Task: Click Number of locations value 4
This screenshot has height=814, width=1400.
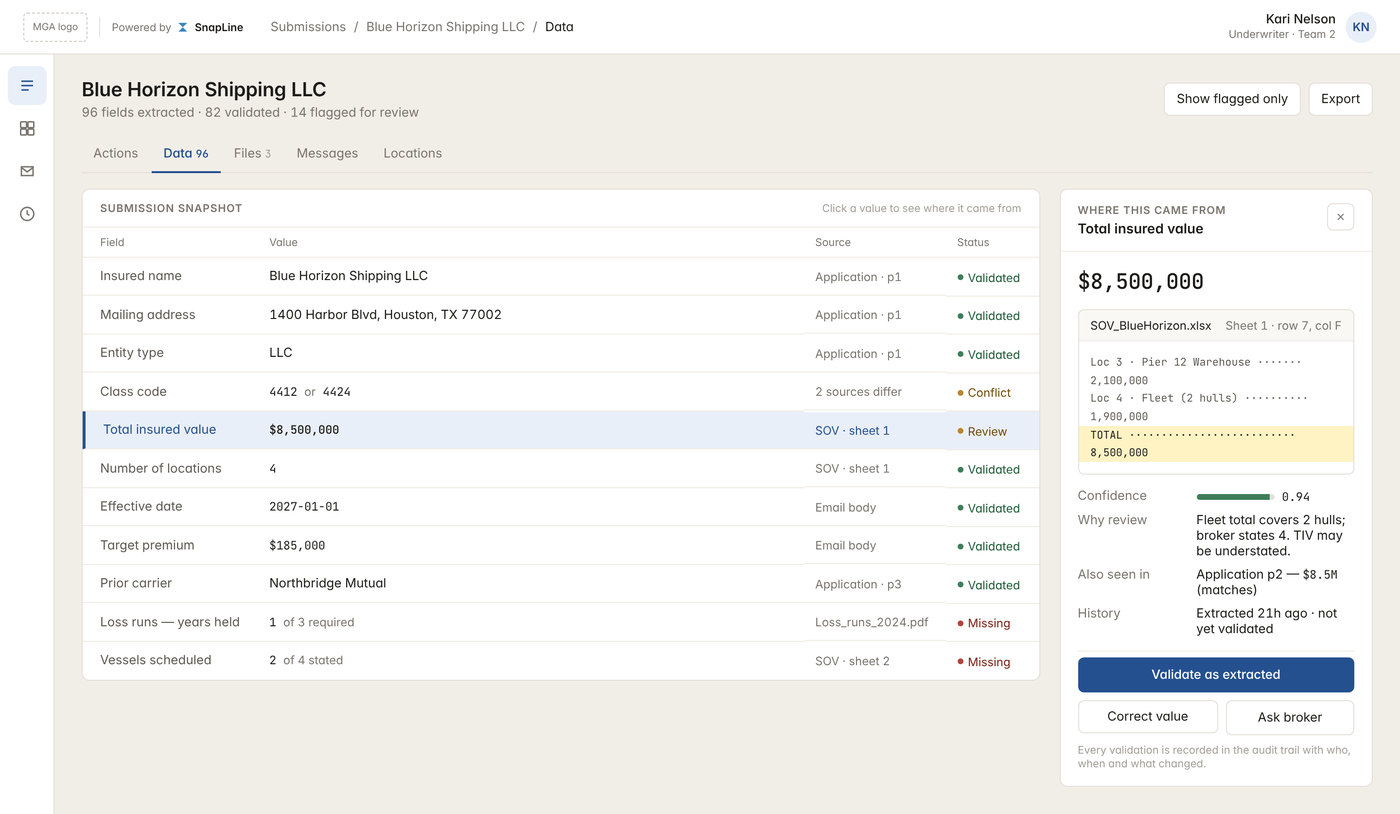Action: click(273, 469)
